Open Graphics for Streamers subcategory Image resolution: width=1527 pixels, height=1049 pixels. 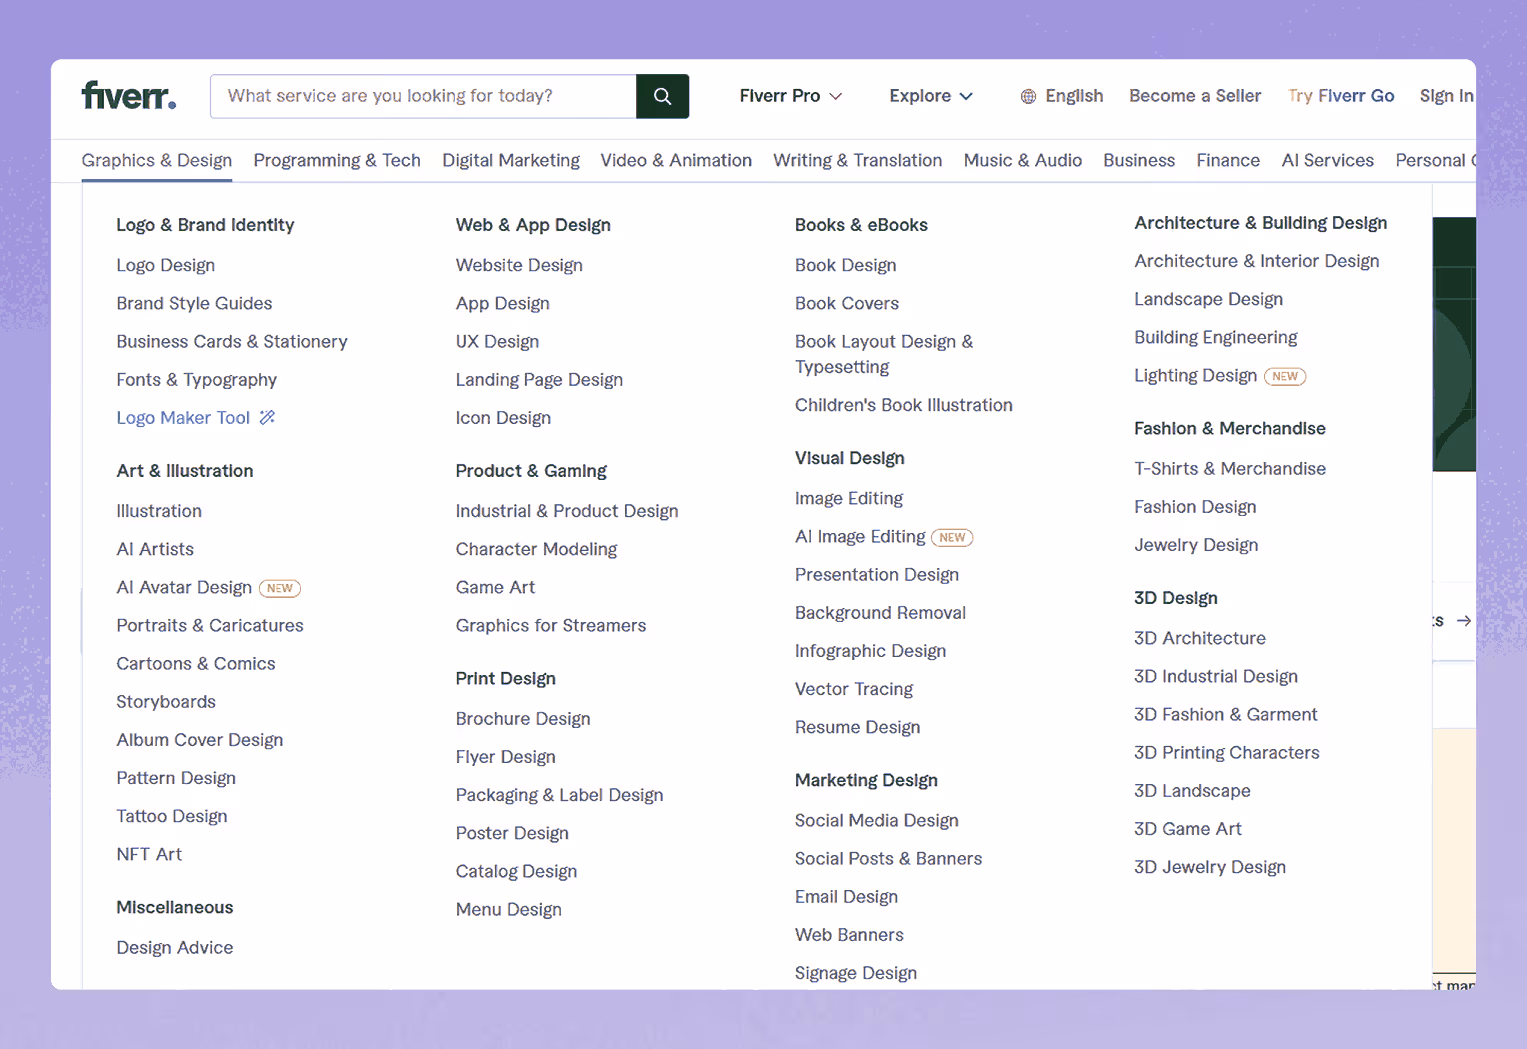pos(551,625)
